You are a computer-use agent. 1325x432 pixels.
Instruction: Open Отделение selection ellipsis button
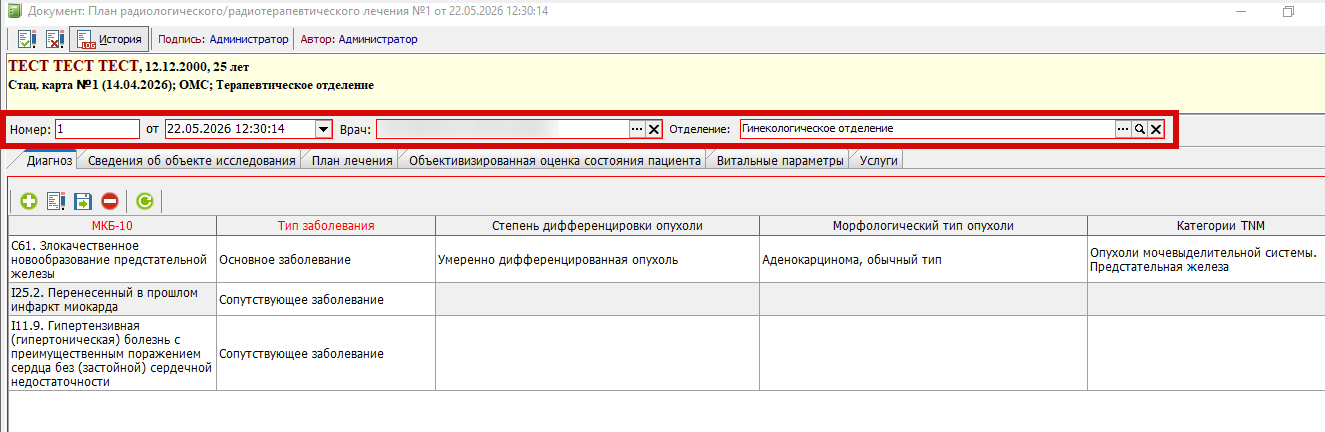pos(1123,129)
